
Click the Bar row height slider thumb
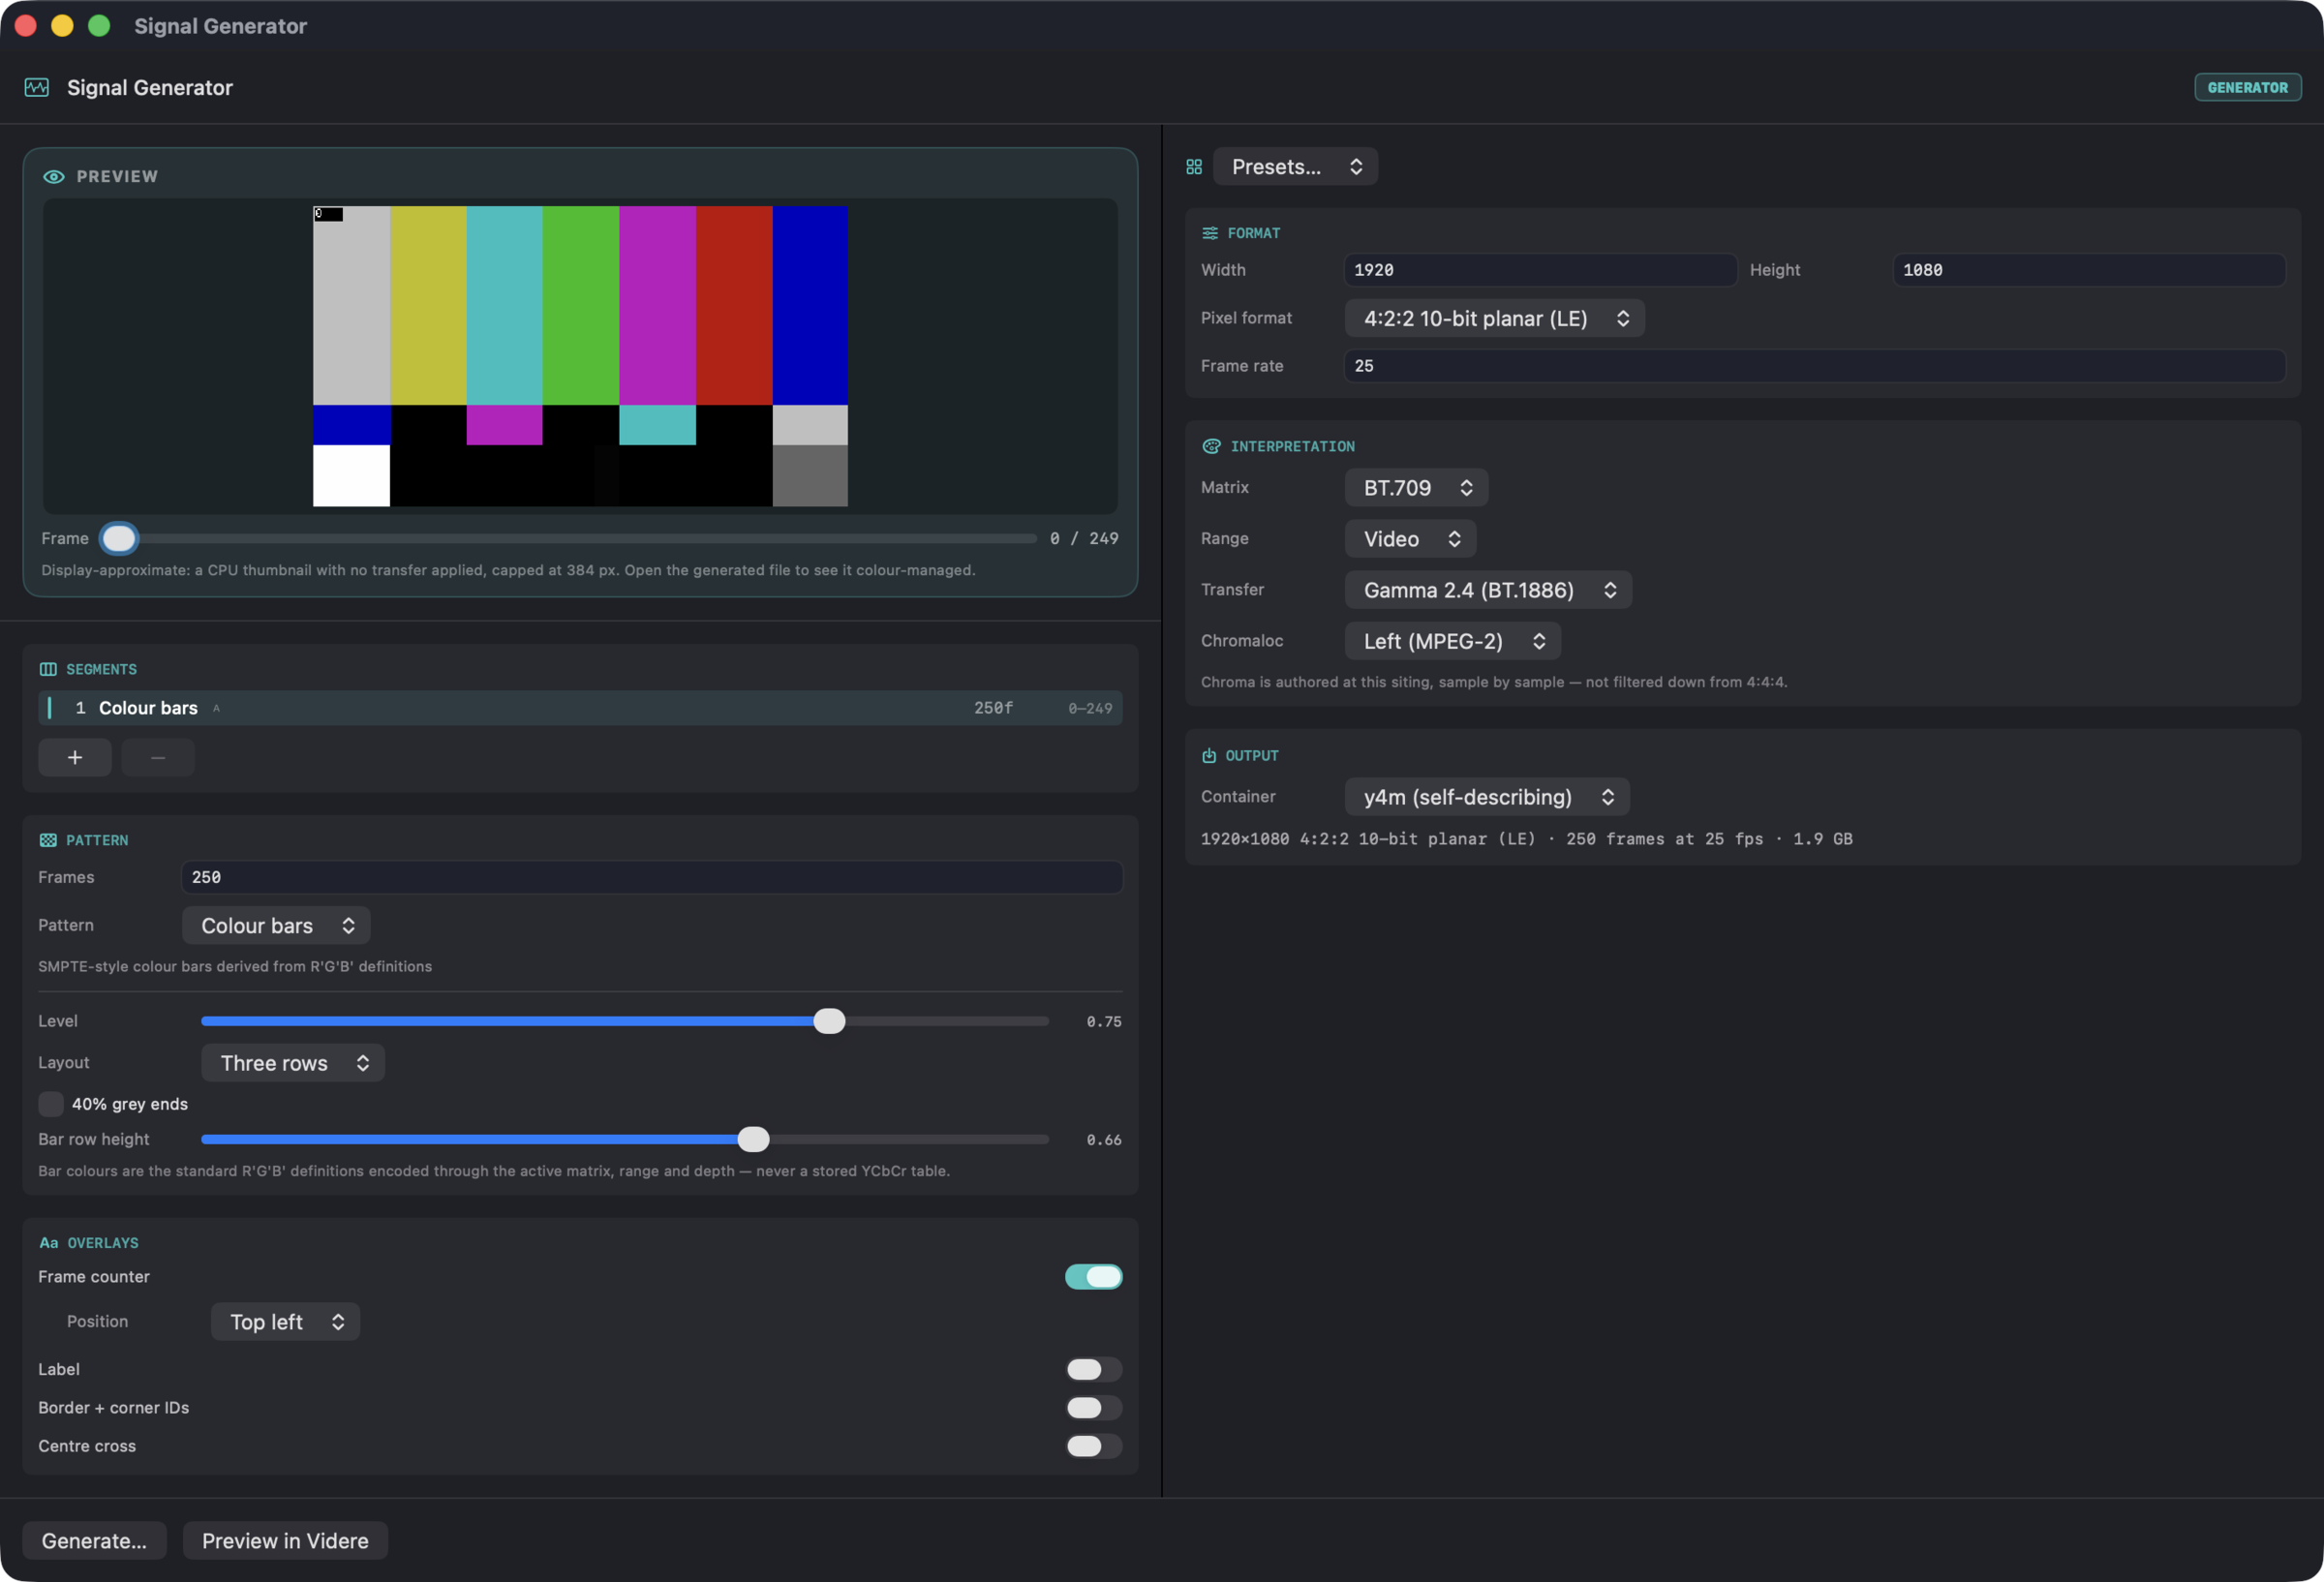click(x=753, y=1139)
